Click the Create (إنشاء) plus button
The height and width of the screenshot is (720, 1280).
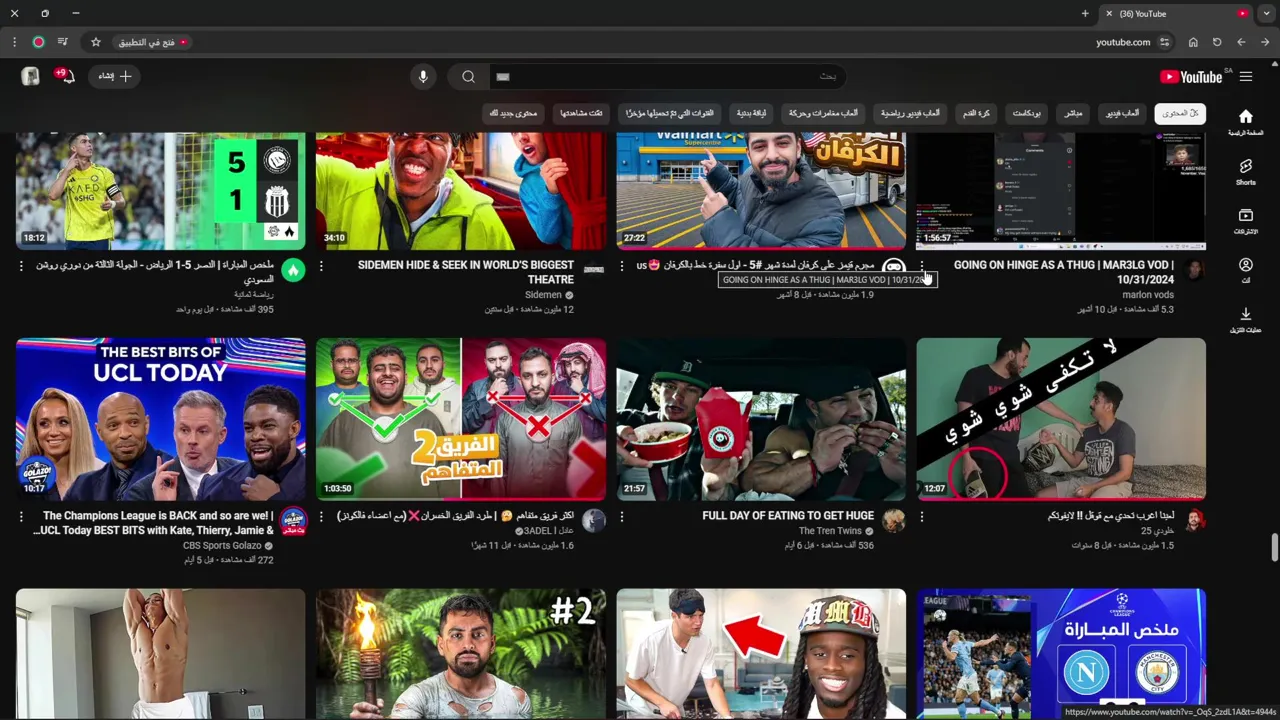[x=115, y=76]
